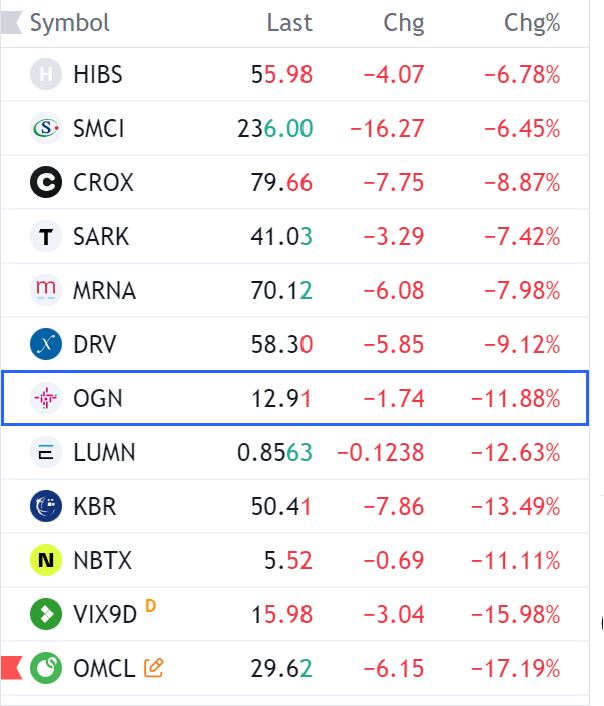
Task: Click the NBTX logo icon
Action: [x=46, y=561]
